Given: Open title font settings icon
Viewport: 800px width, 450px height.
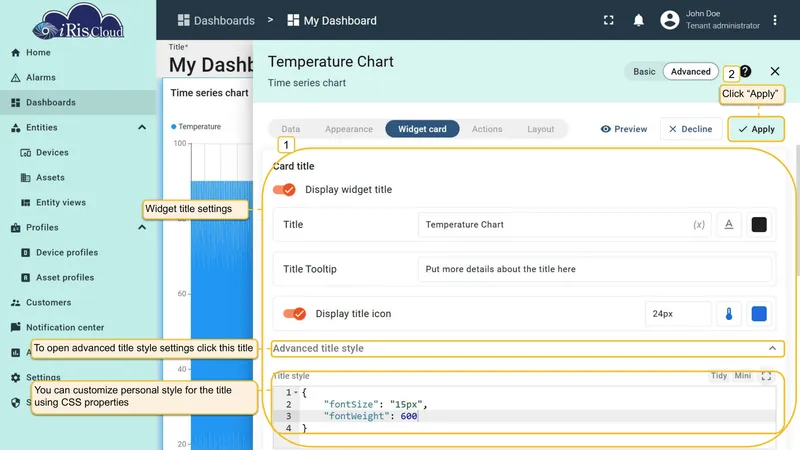Looking at the screenshot, I should click(729, 224).
